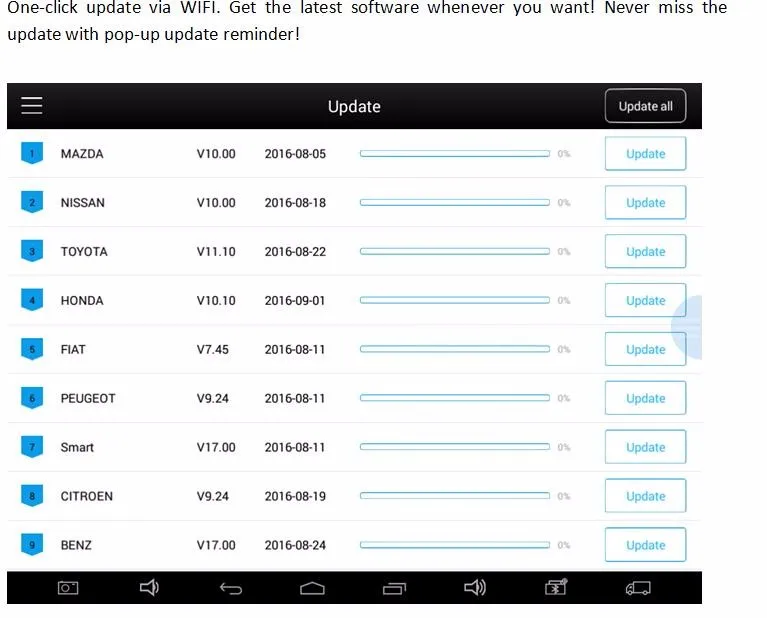Select the number 9 badge for BENZ
767x618 pixels.
(32, 545)
